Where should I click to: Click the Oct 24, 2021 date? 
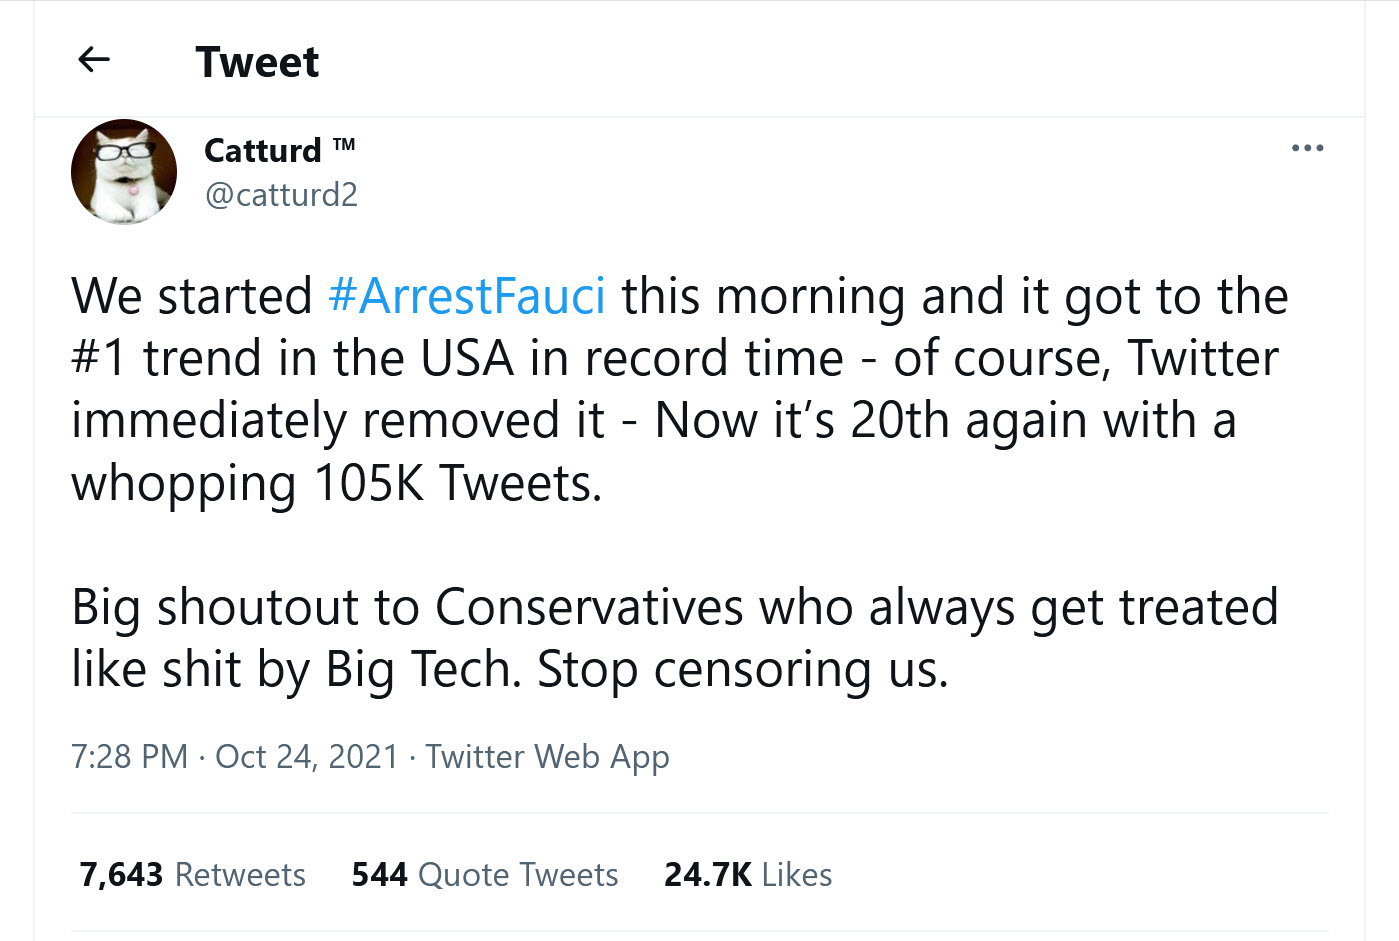307,756
